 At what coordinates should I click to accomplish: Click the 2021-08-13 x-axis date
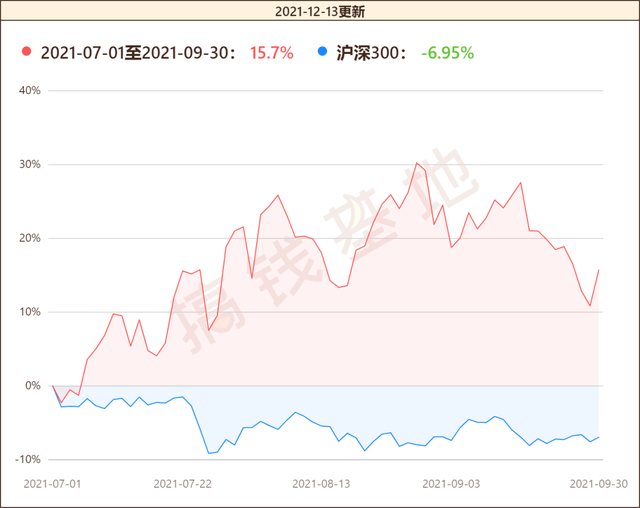(x=321, y=484)
